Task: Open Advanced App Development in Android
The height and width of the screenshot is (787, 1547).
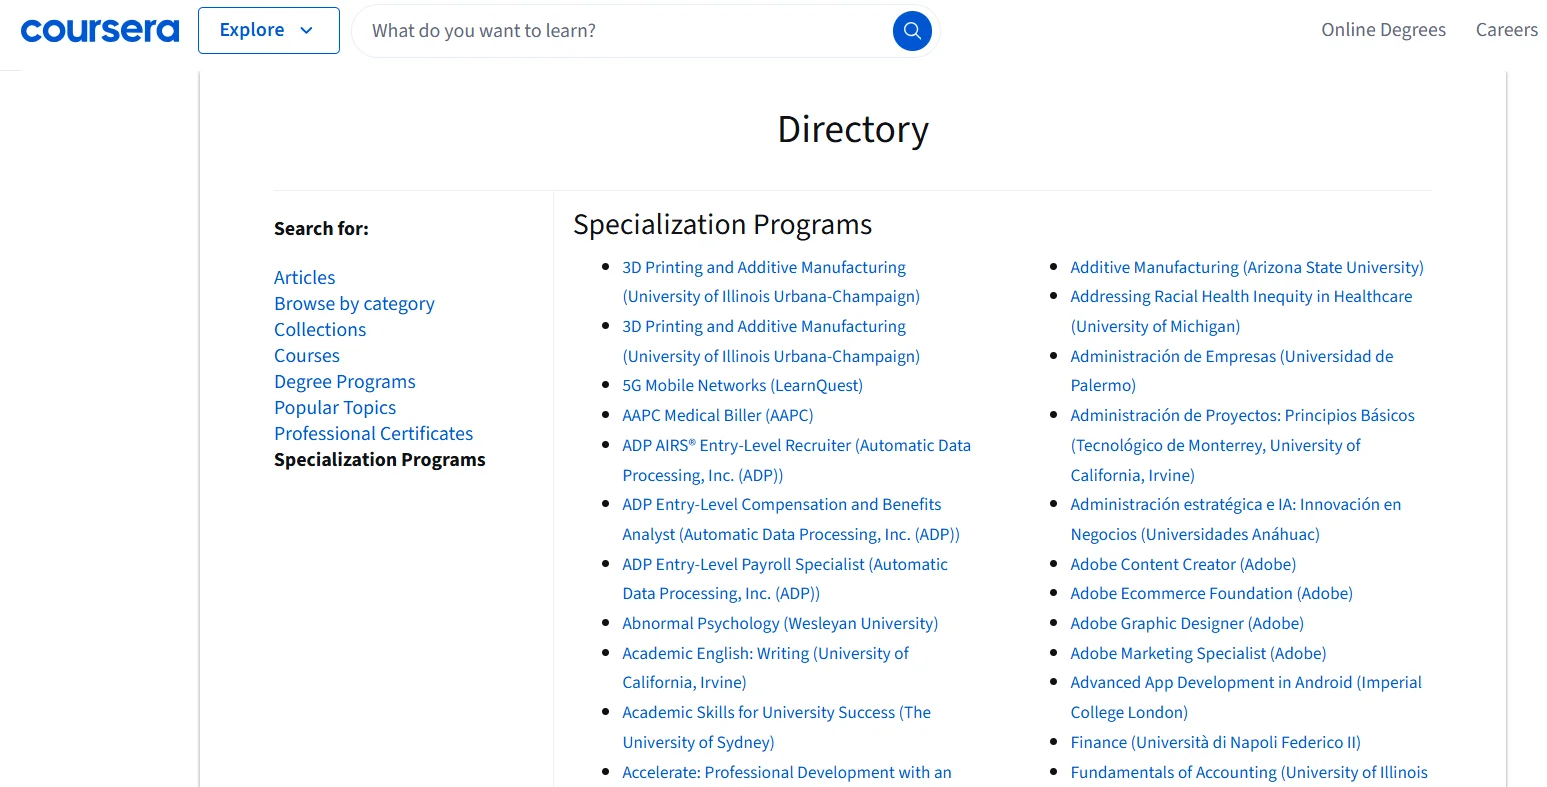Action: [1245, 682]
